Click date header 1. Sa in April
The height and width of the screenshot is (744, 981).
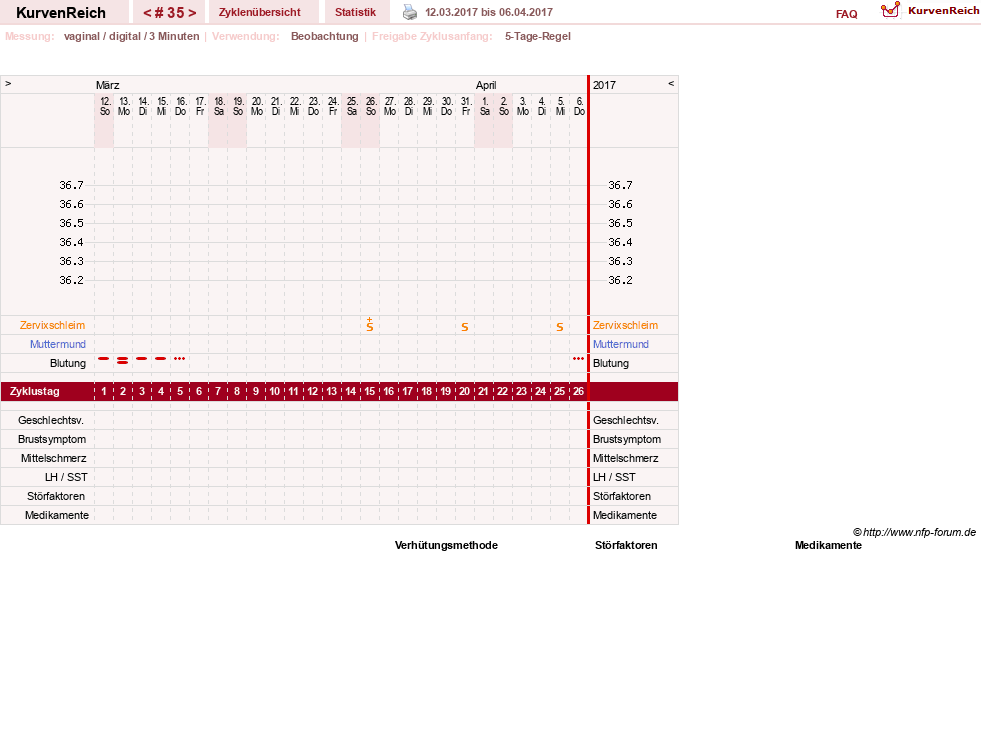point(484,106)
